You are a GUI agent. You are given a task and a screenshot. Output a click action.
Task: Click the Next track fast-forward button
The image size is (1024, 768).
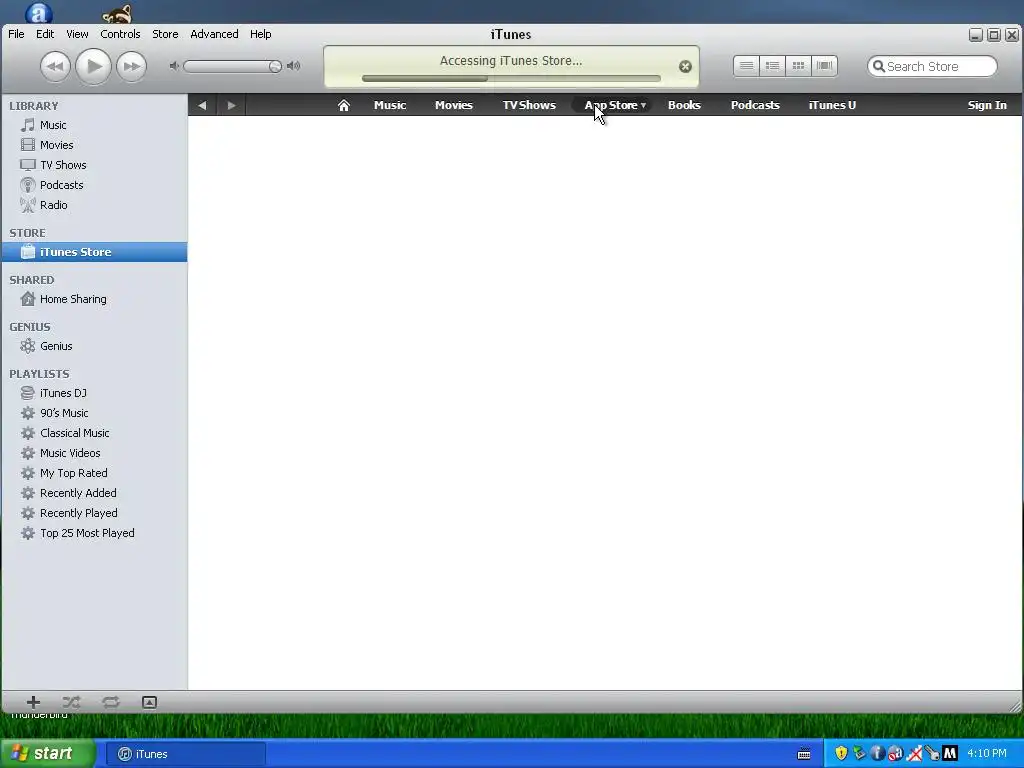tap(131, 66)
